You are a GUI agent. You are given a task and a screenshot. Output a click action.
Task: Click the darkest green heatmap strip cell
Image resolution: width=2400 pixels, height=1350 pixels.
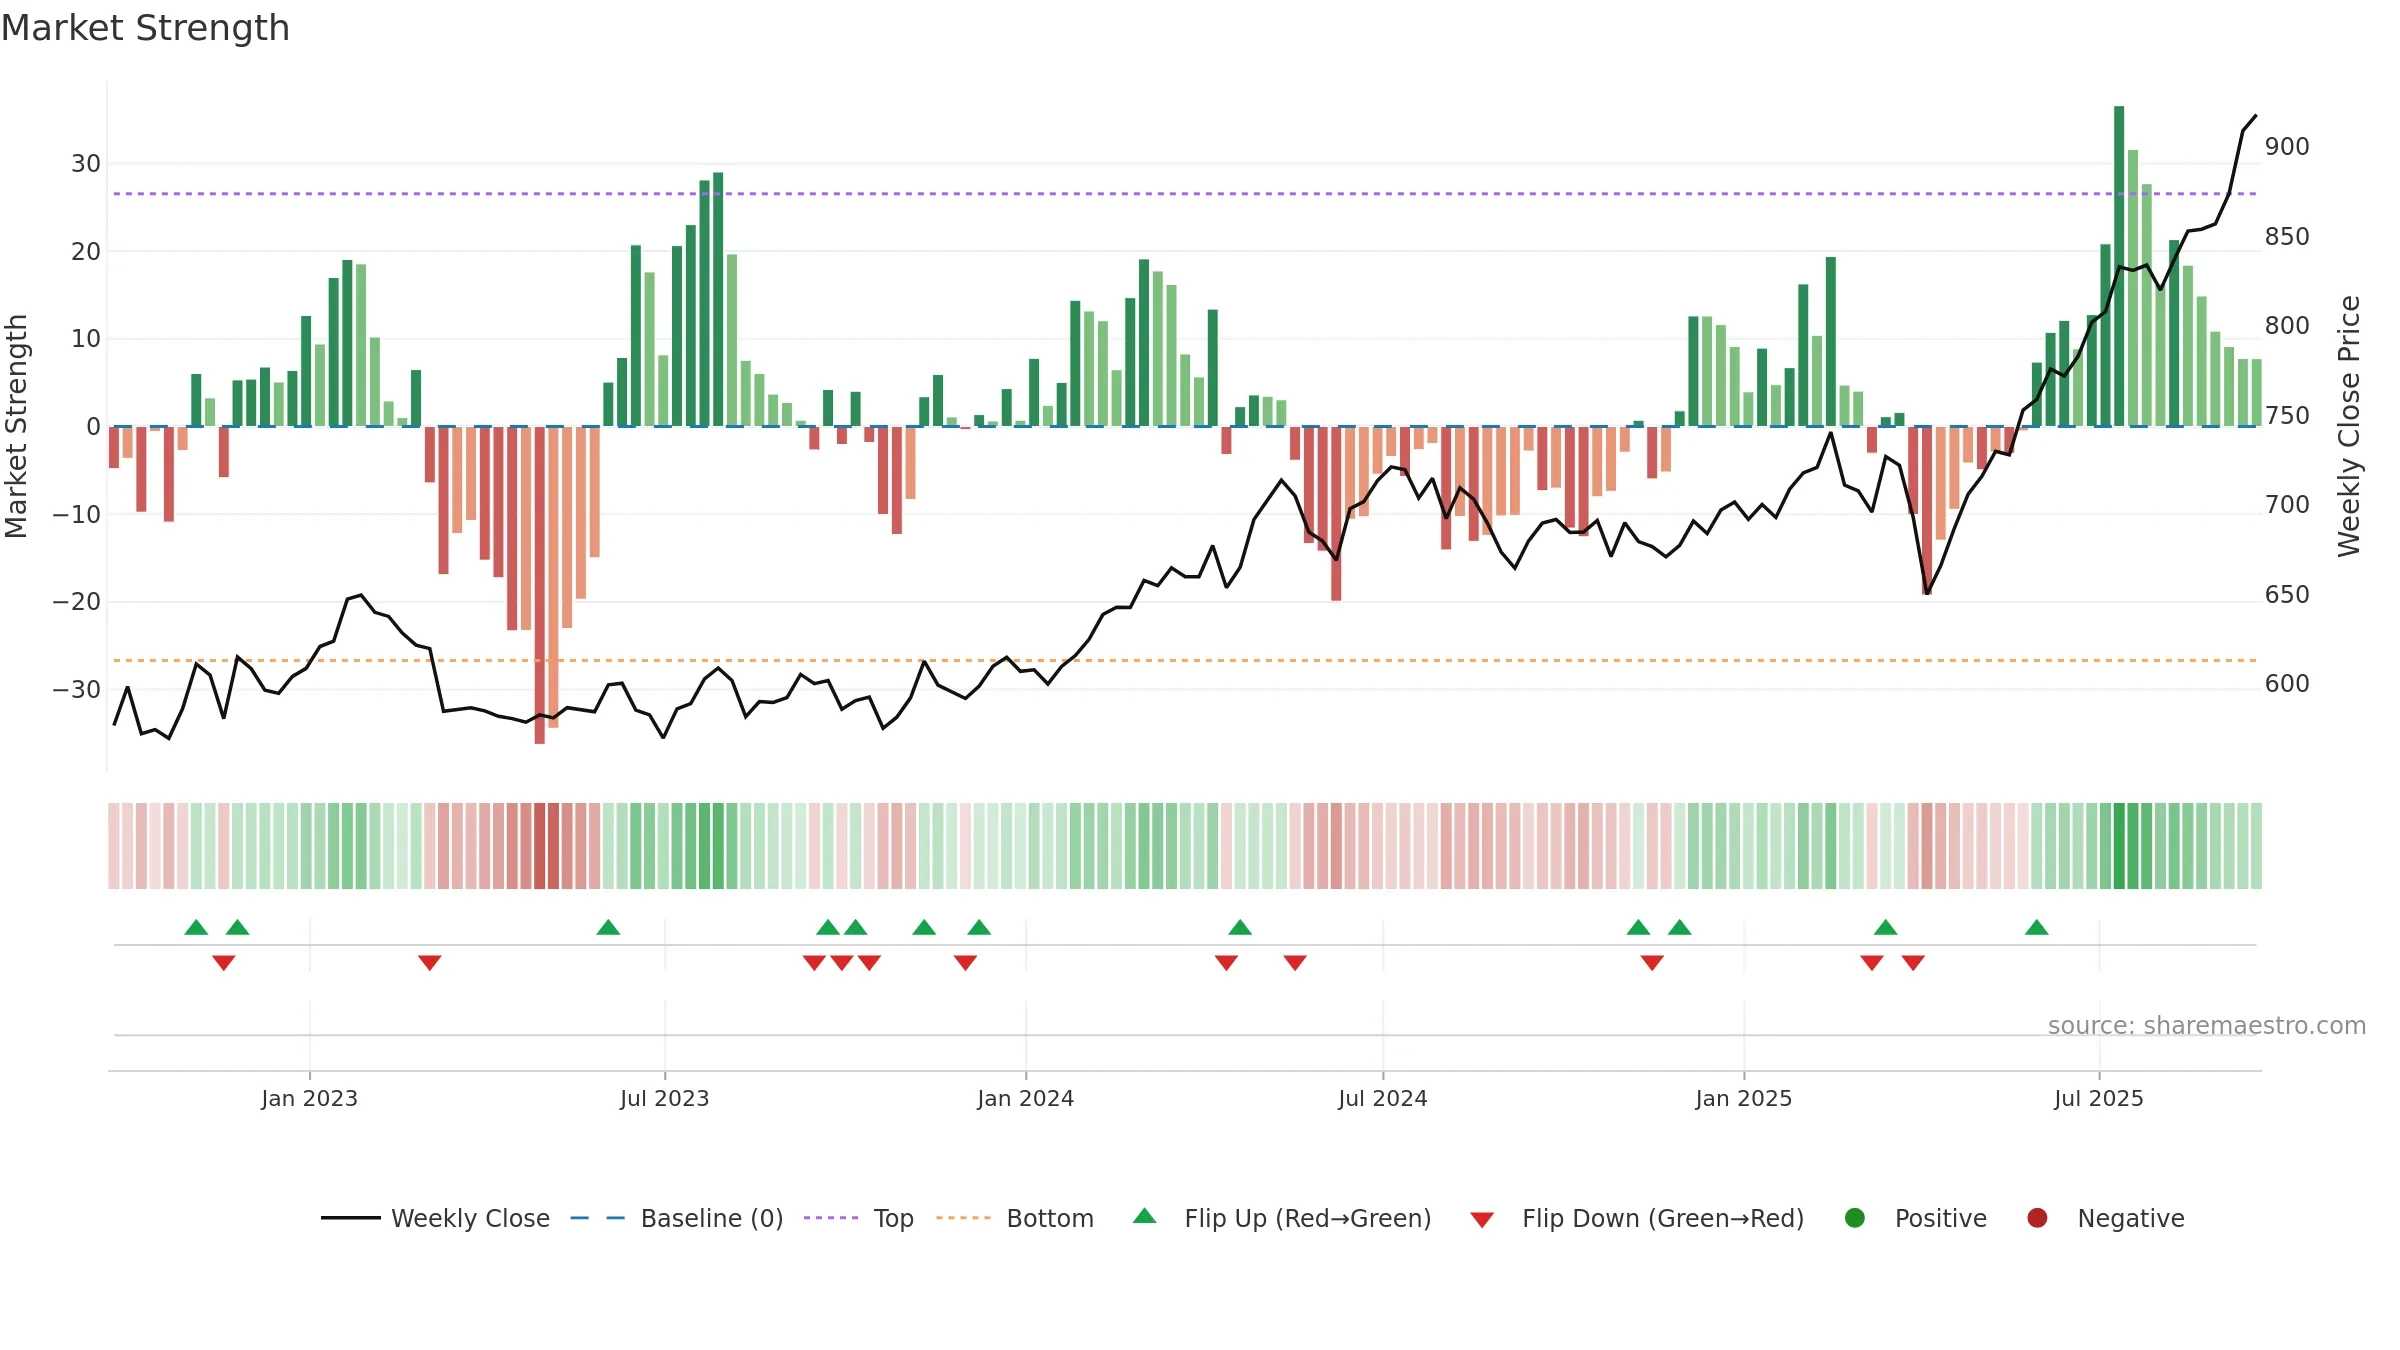(x=2119, y=846)
